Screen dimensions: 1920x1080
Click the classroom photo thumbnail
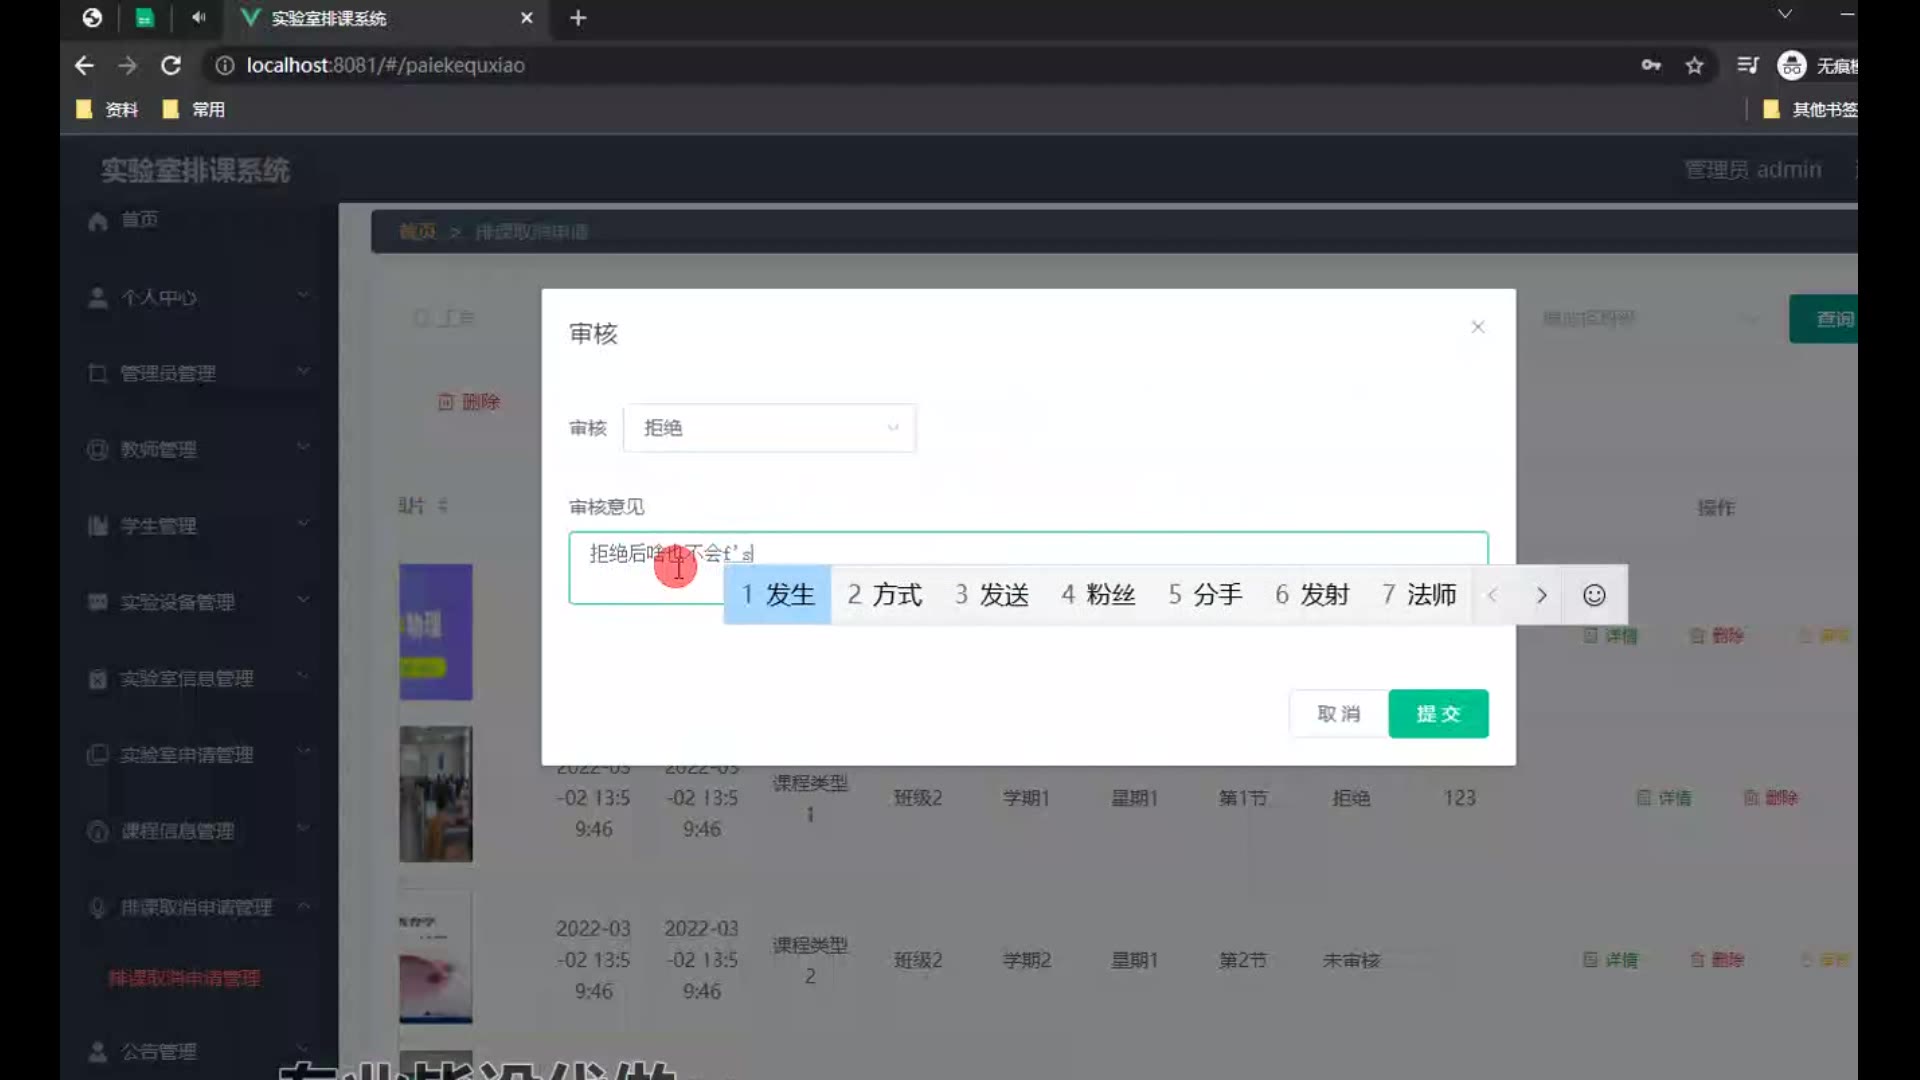[x=436, y=794]
